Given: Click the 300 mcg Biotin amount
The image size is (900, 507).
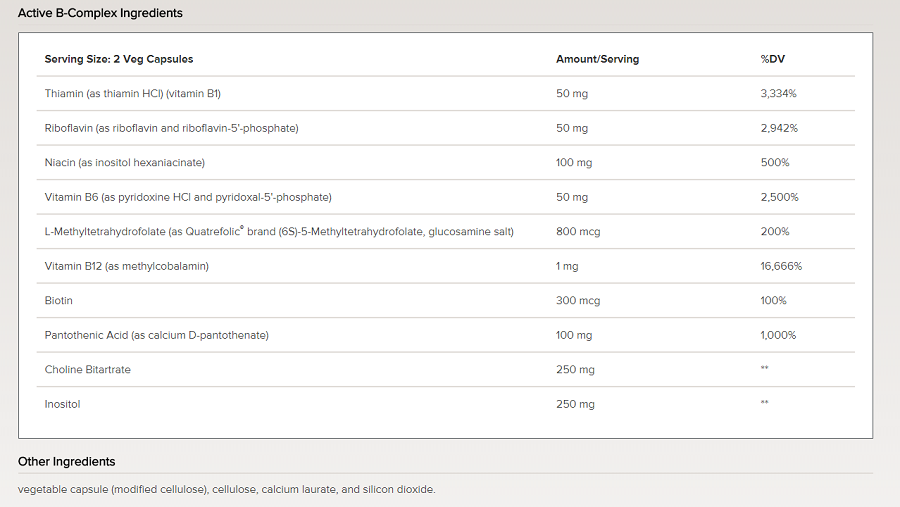Looking at the screenshot, I should [x=578, y=300].
